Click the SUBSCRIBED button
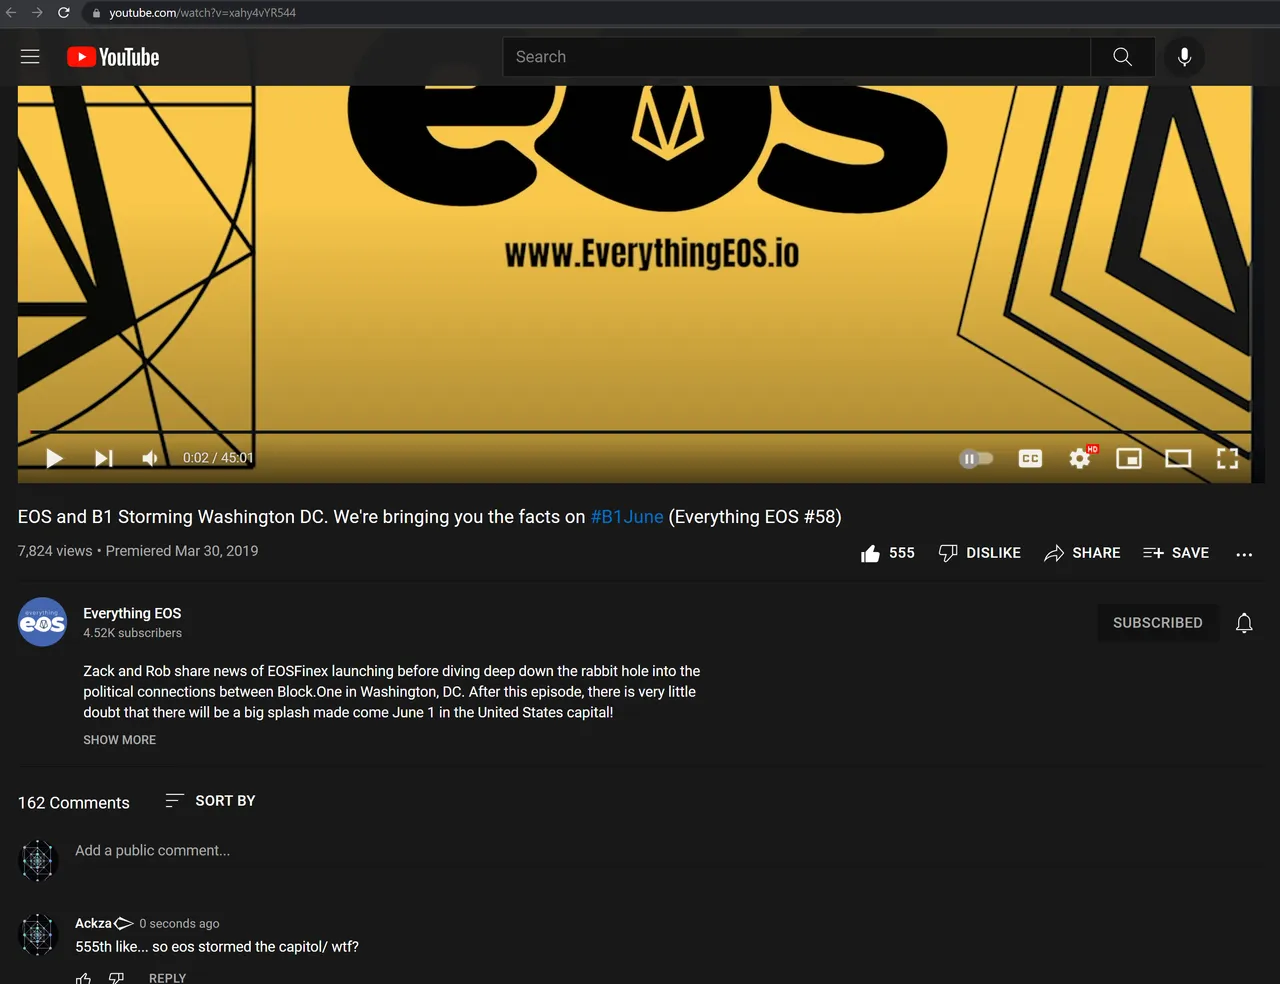This screenshot has height=984, width=1280. 1158,623
